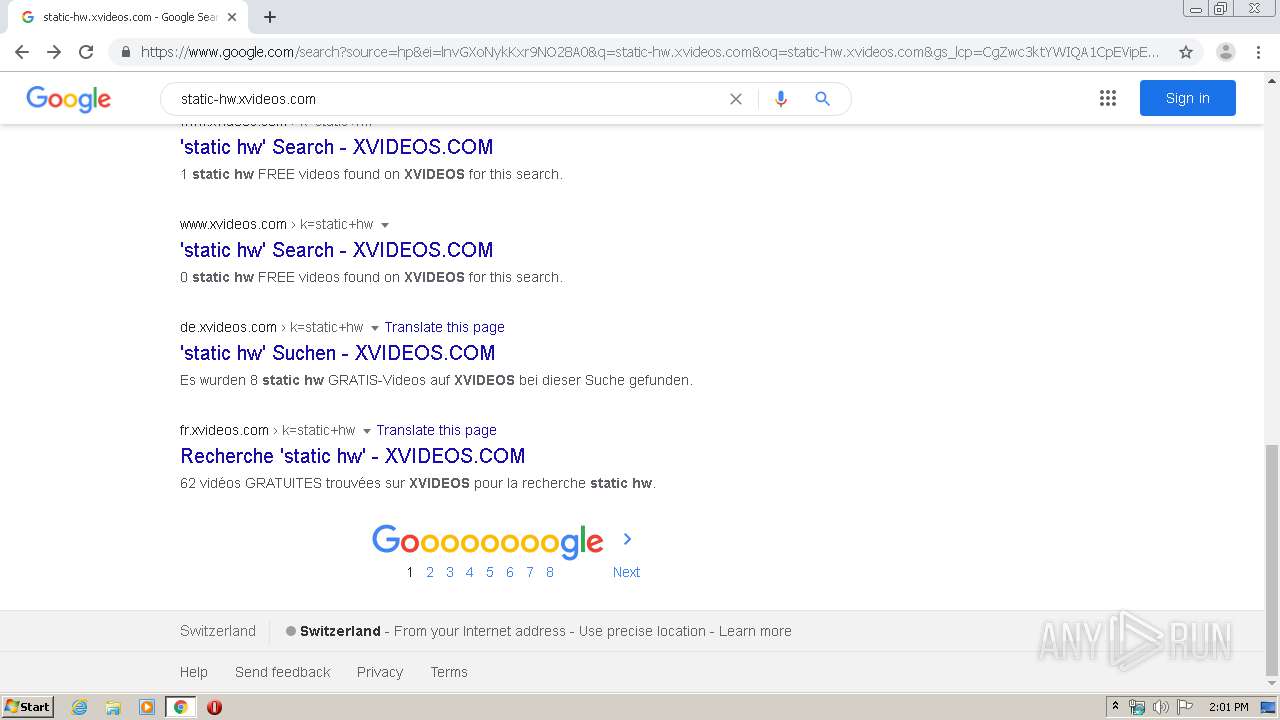Go to results page 3
Viewport: 1280px width, 720px height.
tap(450, 572)
